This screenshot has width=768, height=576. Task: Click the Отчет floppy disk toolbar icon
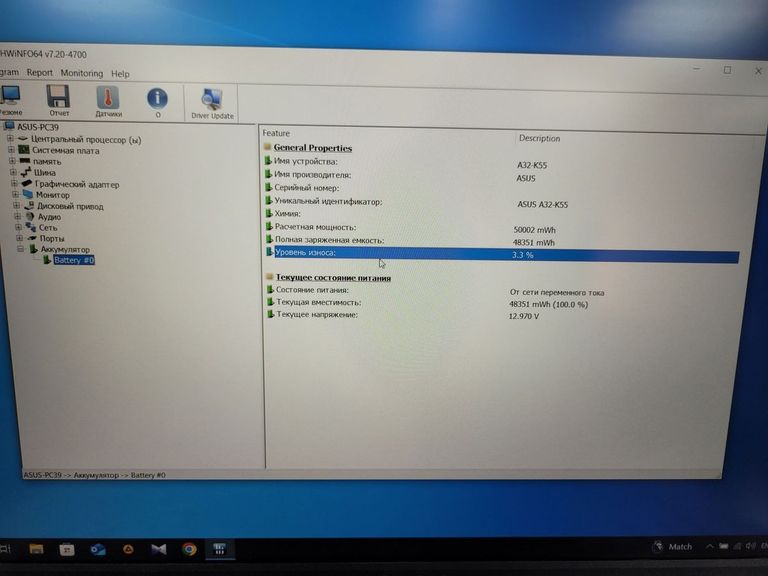pyautogui.click(x=59, y=101)
